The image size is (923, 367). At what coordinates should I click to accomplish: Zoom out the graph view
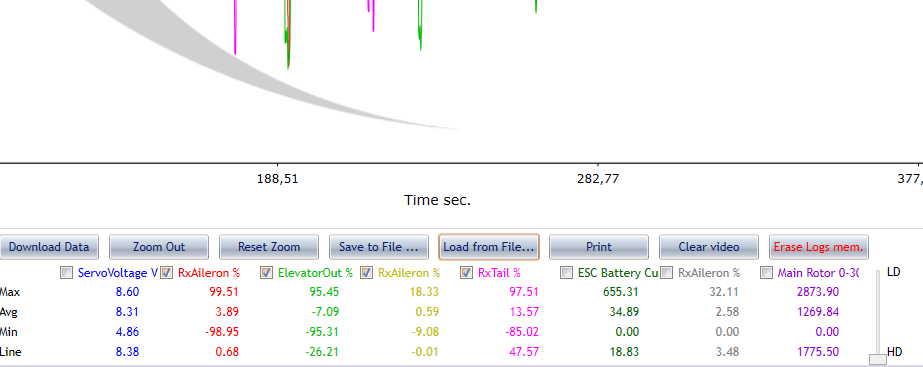(x=159, y=247)
